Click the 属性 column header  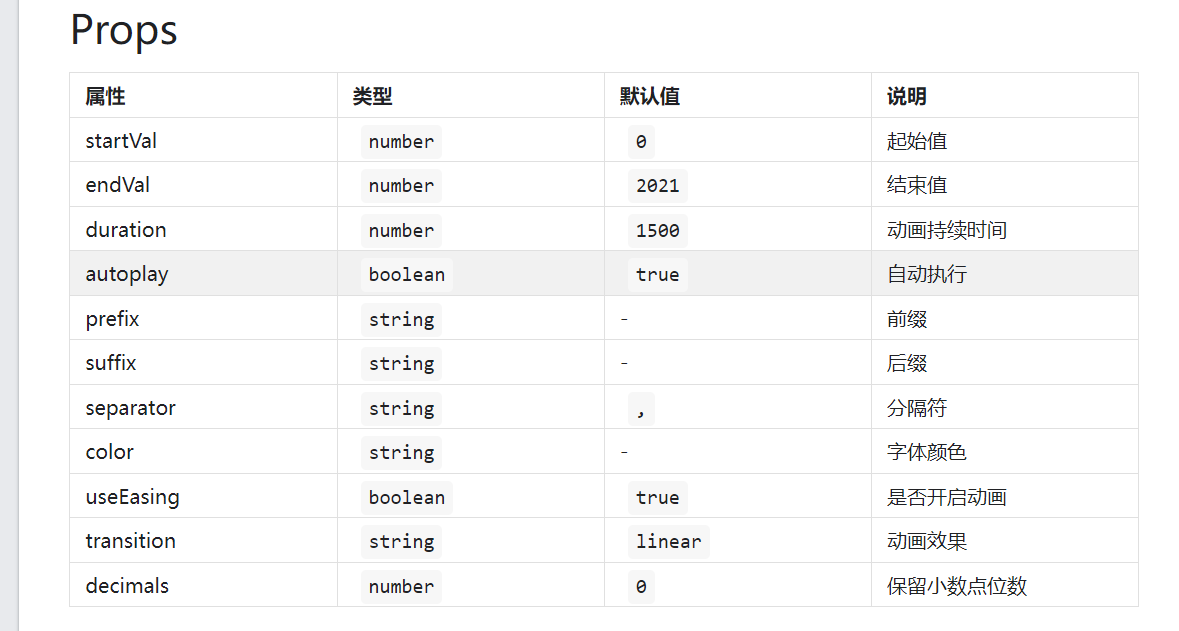[105, 96]
